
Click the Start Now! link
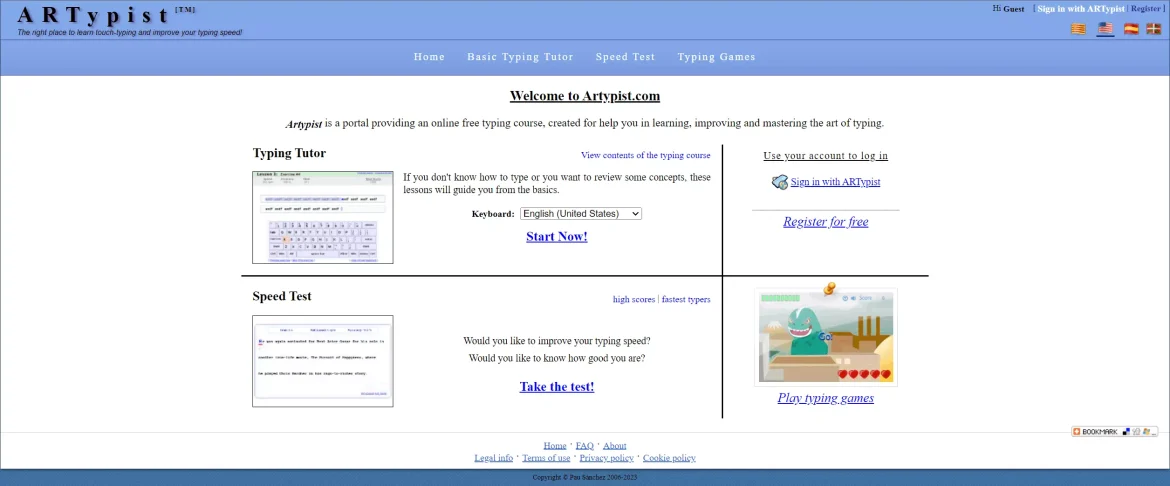pos(557,237)
